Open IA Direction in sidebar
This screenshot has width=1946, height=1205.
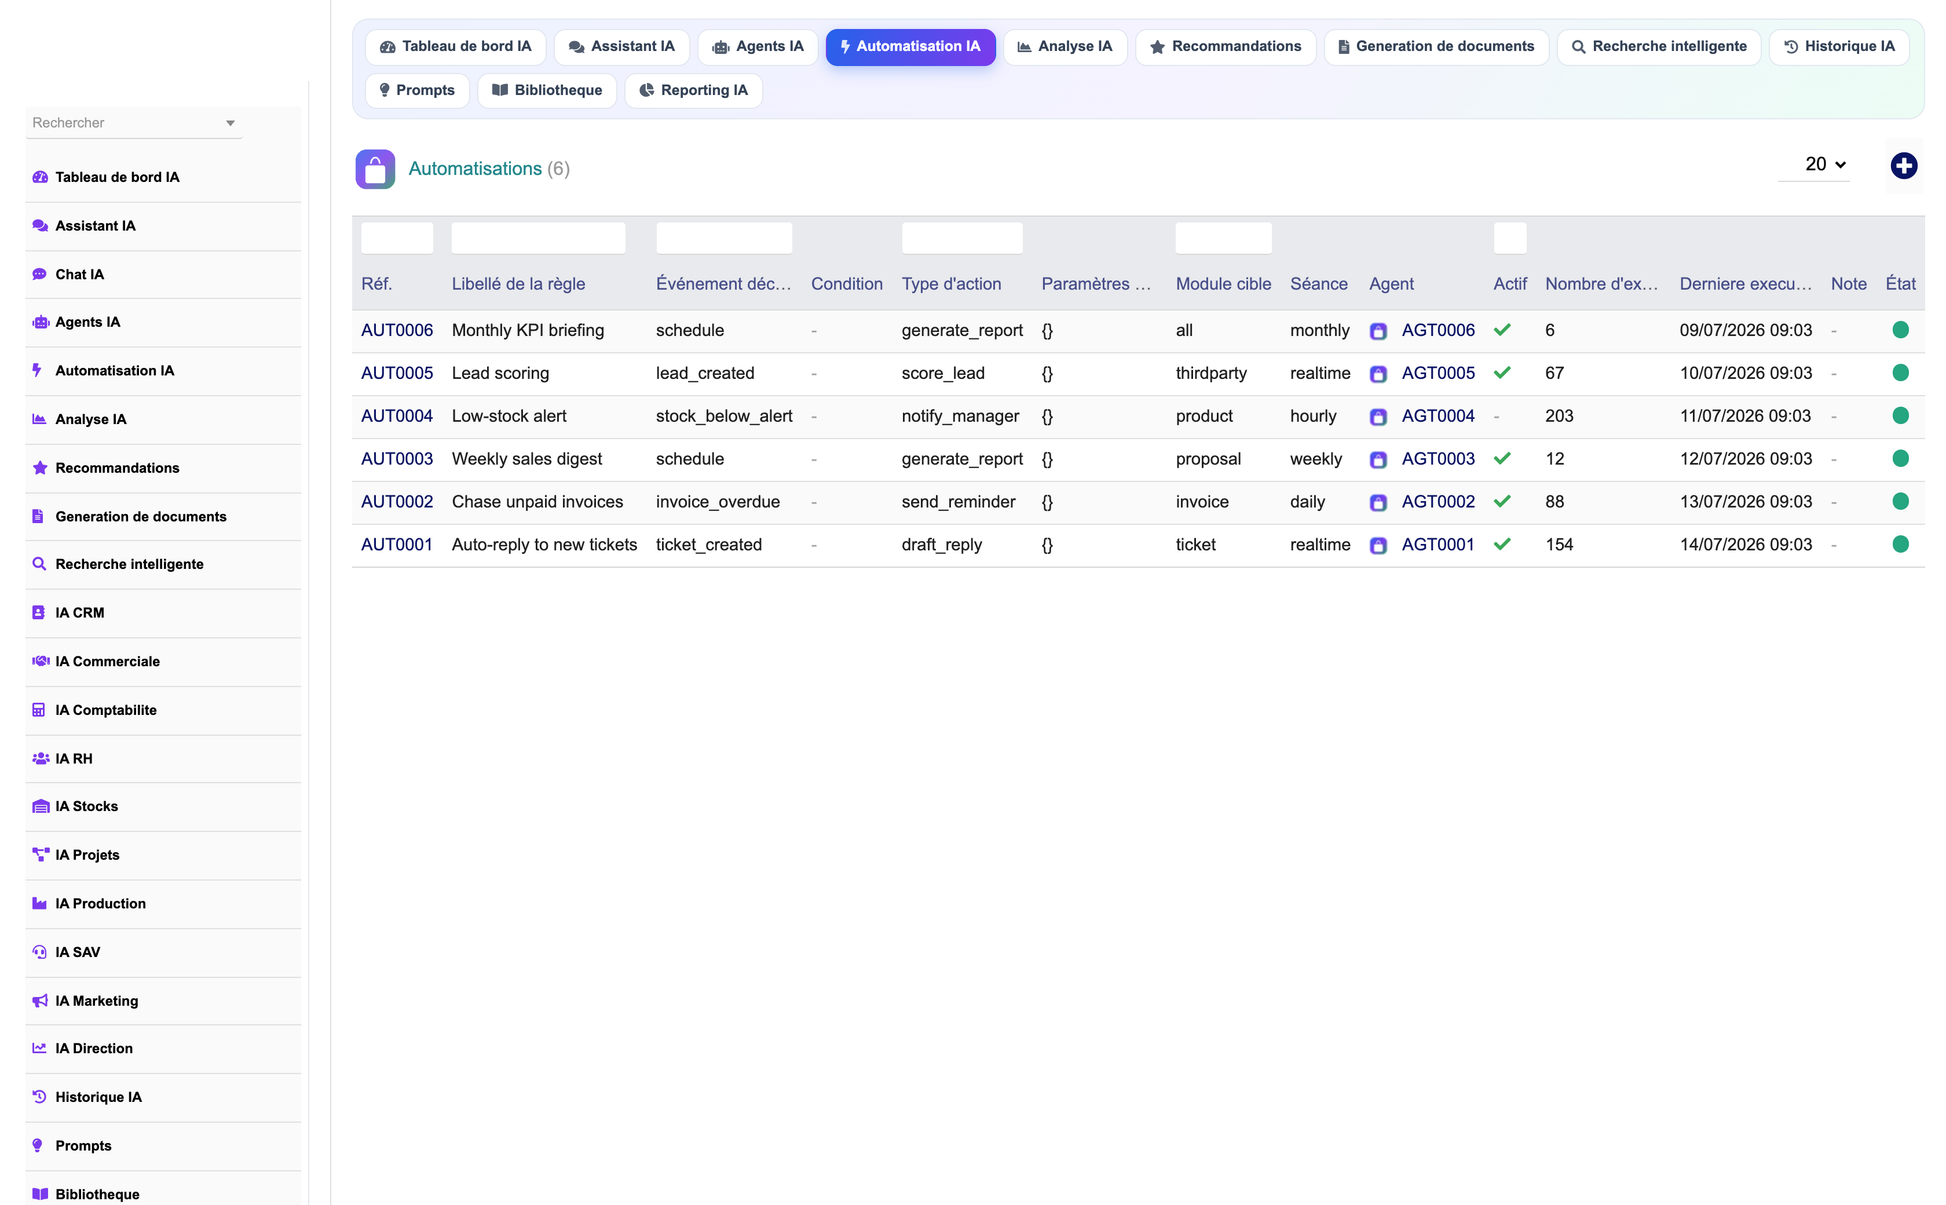click(x=163, y=1049)
